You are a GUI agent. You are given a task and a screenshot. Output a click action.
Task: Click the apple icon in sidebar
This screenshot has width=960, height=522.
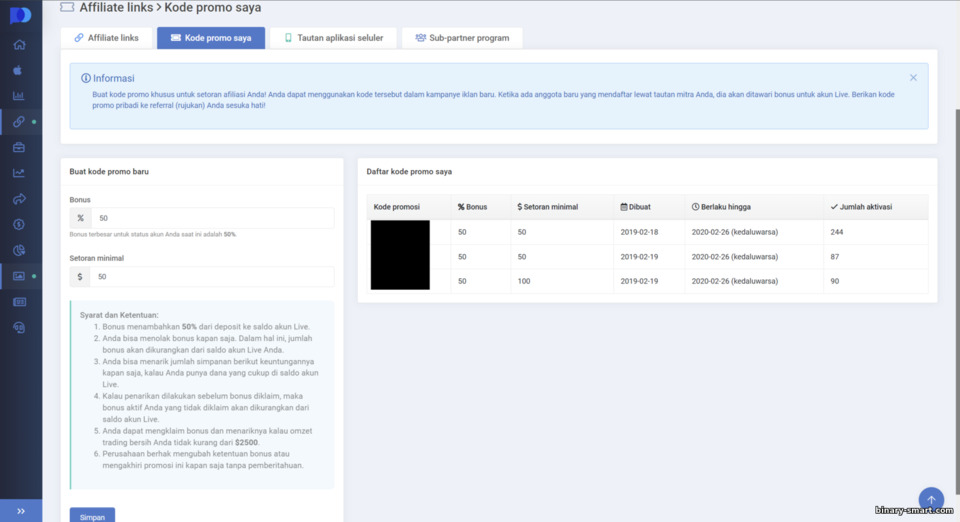click(x=18, y=70)
